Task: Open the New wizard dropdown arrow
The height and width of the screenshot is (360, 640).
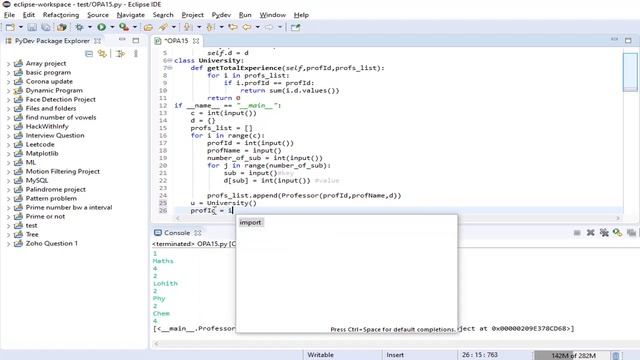Action: click(20, 27)
